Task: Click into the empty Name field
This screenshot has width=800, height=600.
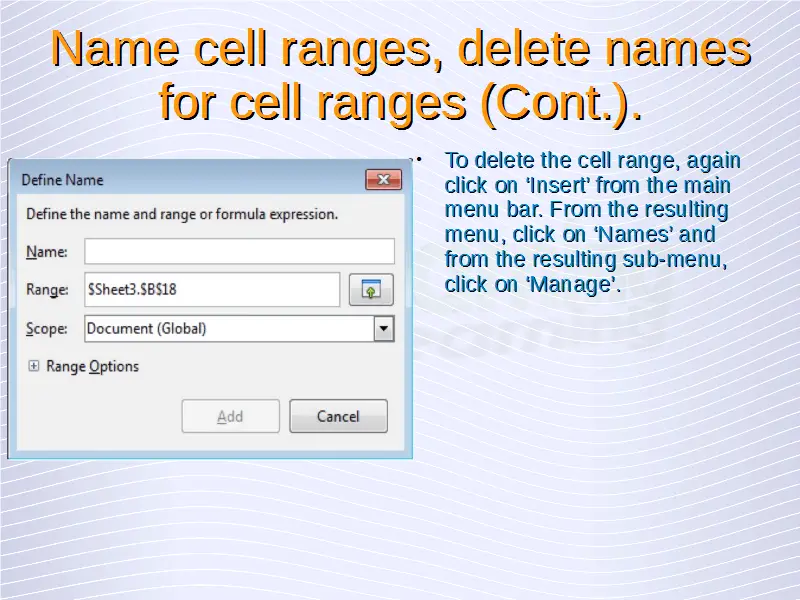Action: pos(239,251)
